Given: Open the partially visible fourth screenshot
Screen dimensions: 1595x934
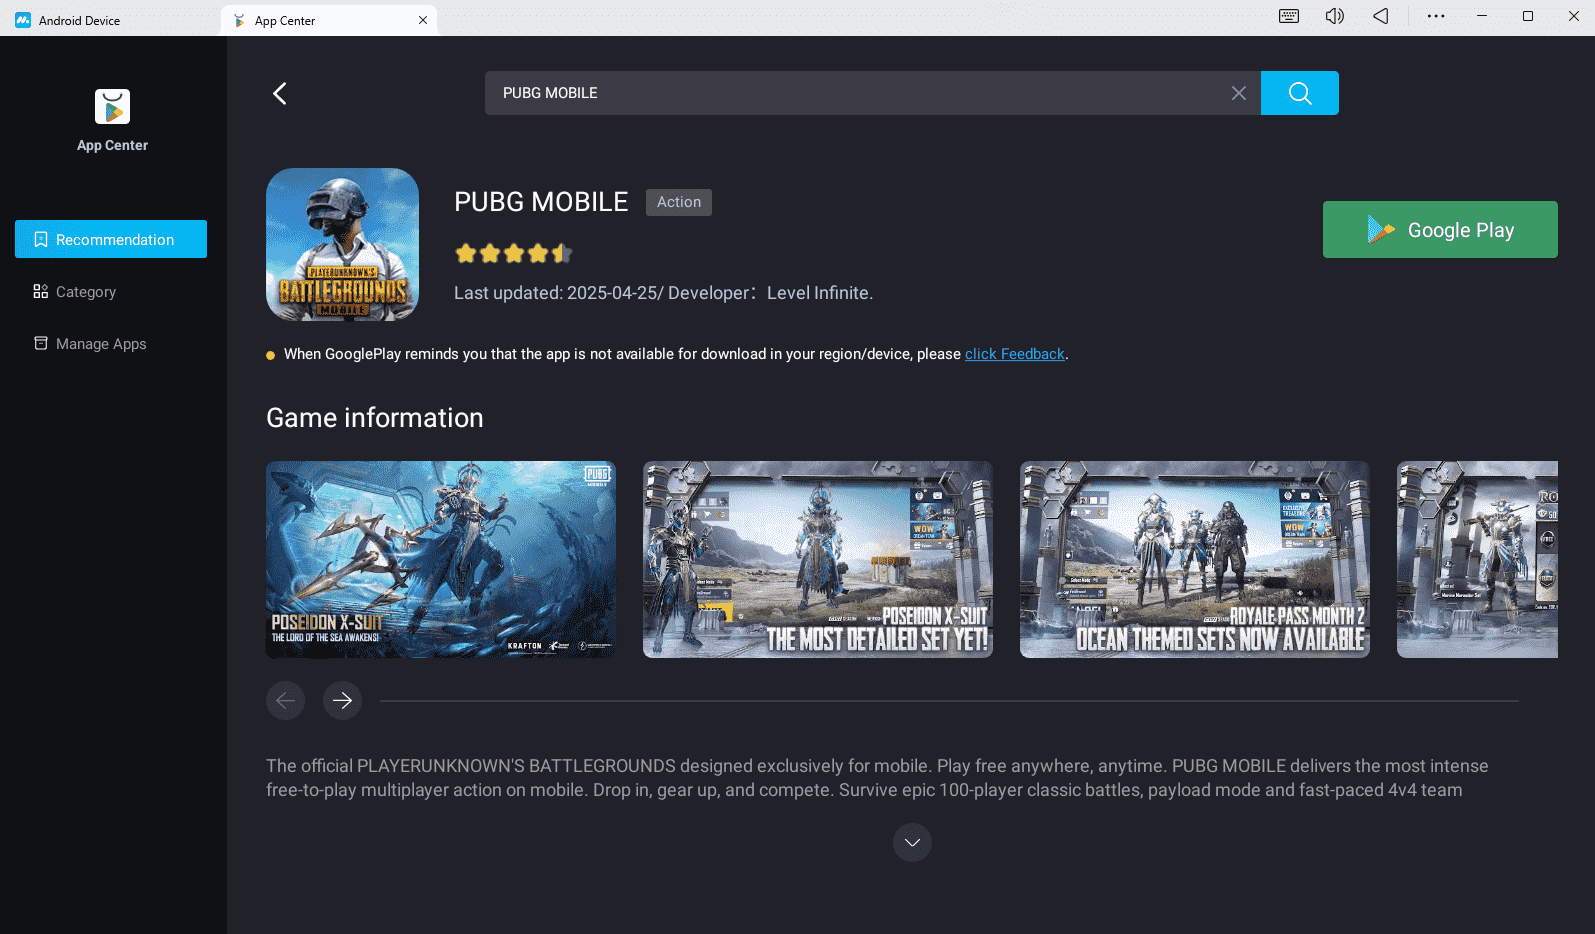Looking at the screenshot, I should coord(1477,559).
